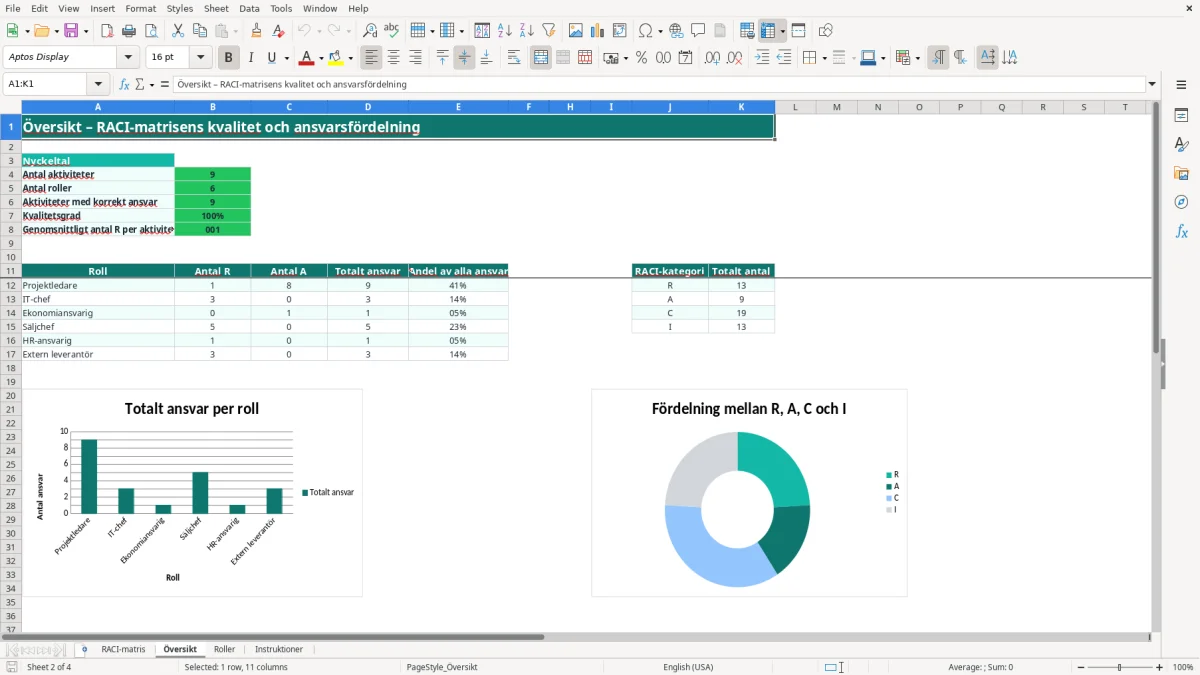Select row 12 header
The width and height of the screenshot is (1200, 675).
click(x=11, y=285)
